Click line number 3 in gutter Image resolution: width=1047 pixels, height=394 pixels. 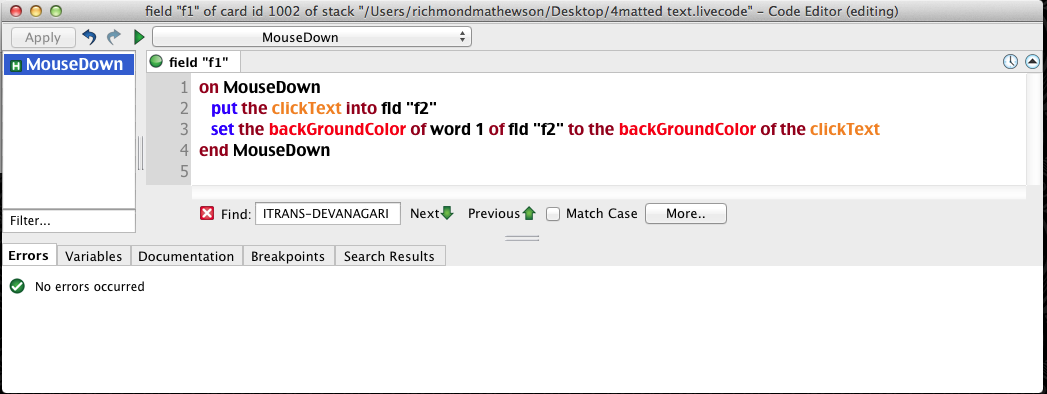click(184, 129)
